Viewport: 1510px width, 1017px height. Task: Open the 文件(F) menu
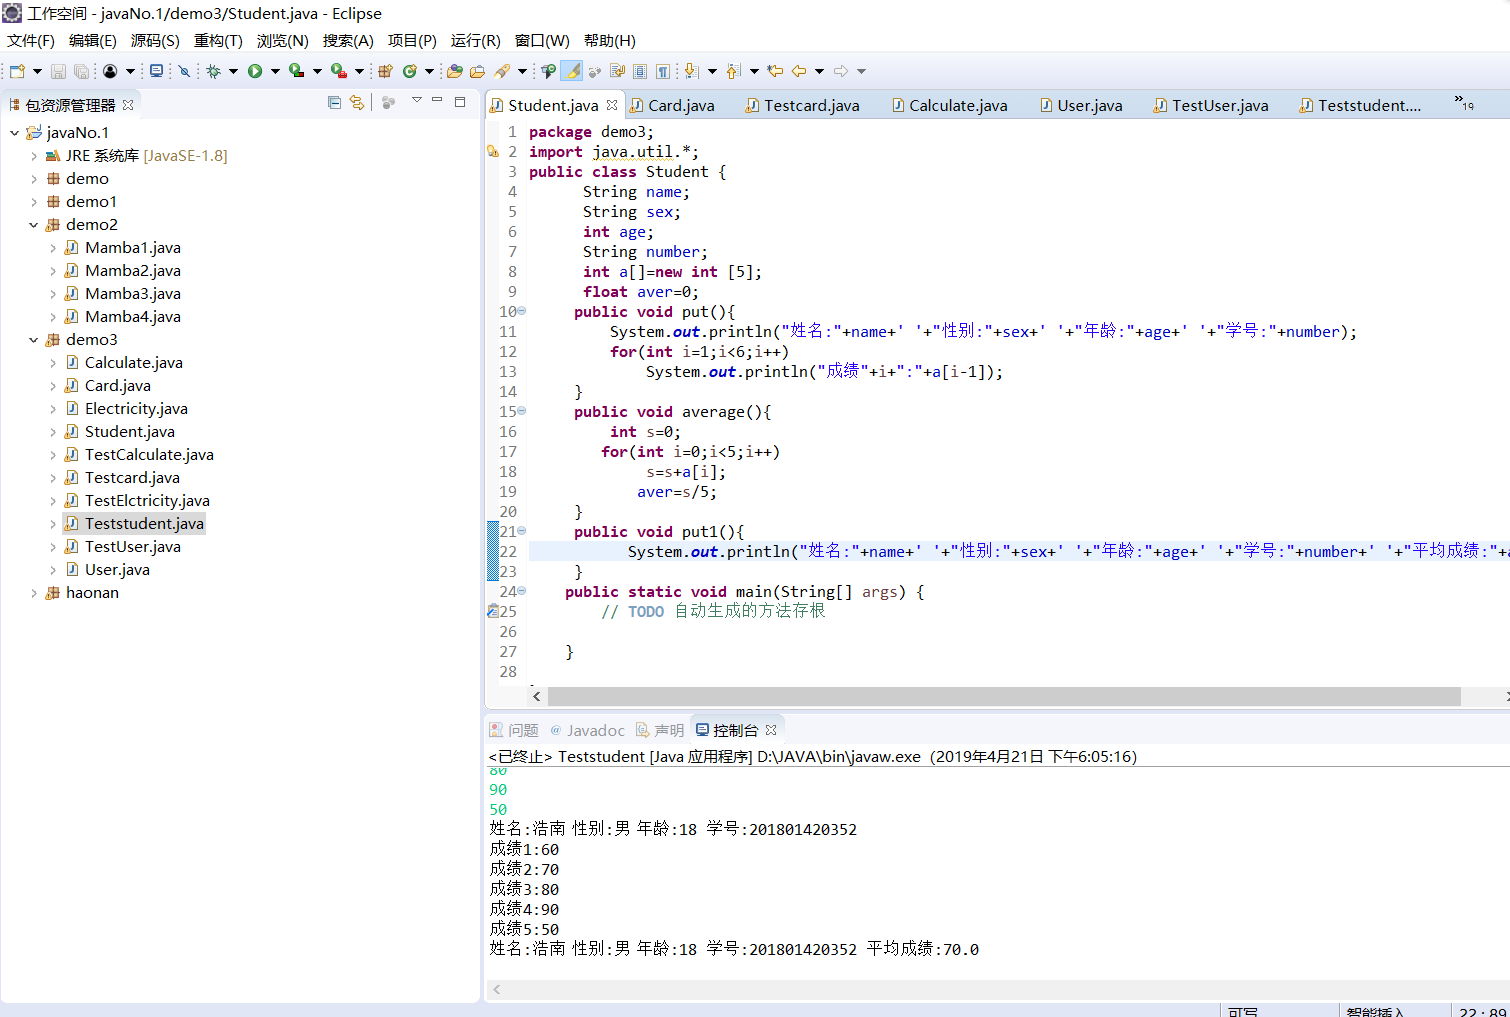tap(31, 40)
